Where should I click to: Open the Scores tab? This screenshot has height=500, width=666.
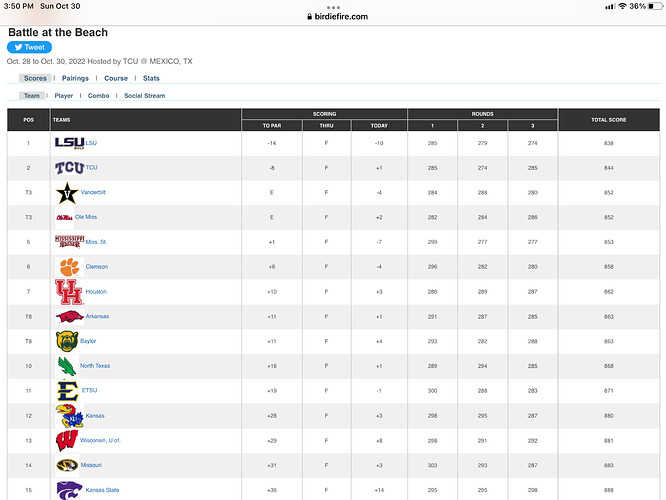click(35, 78)
